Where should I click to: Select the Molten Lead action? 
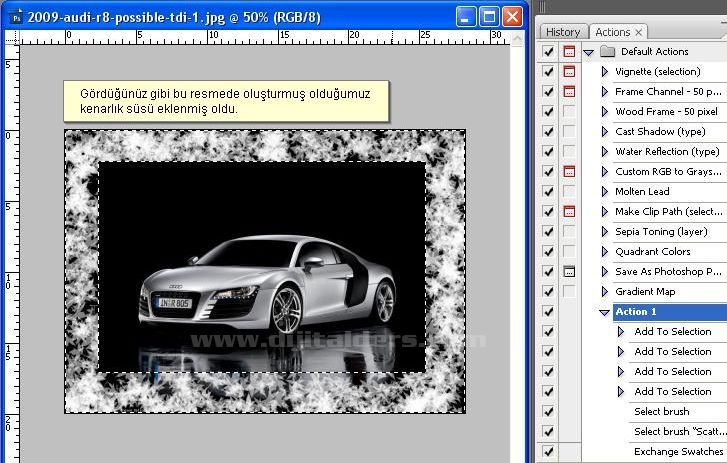tap(642, 191)
